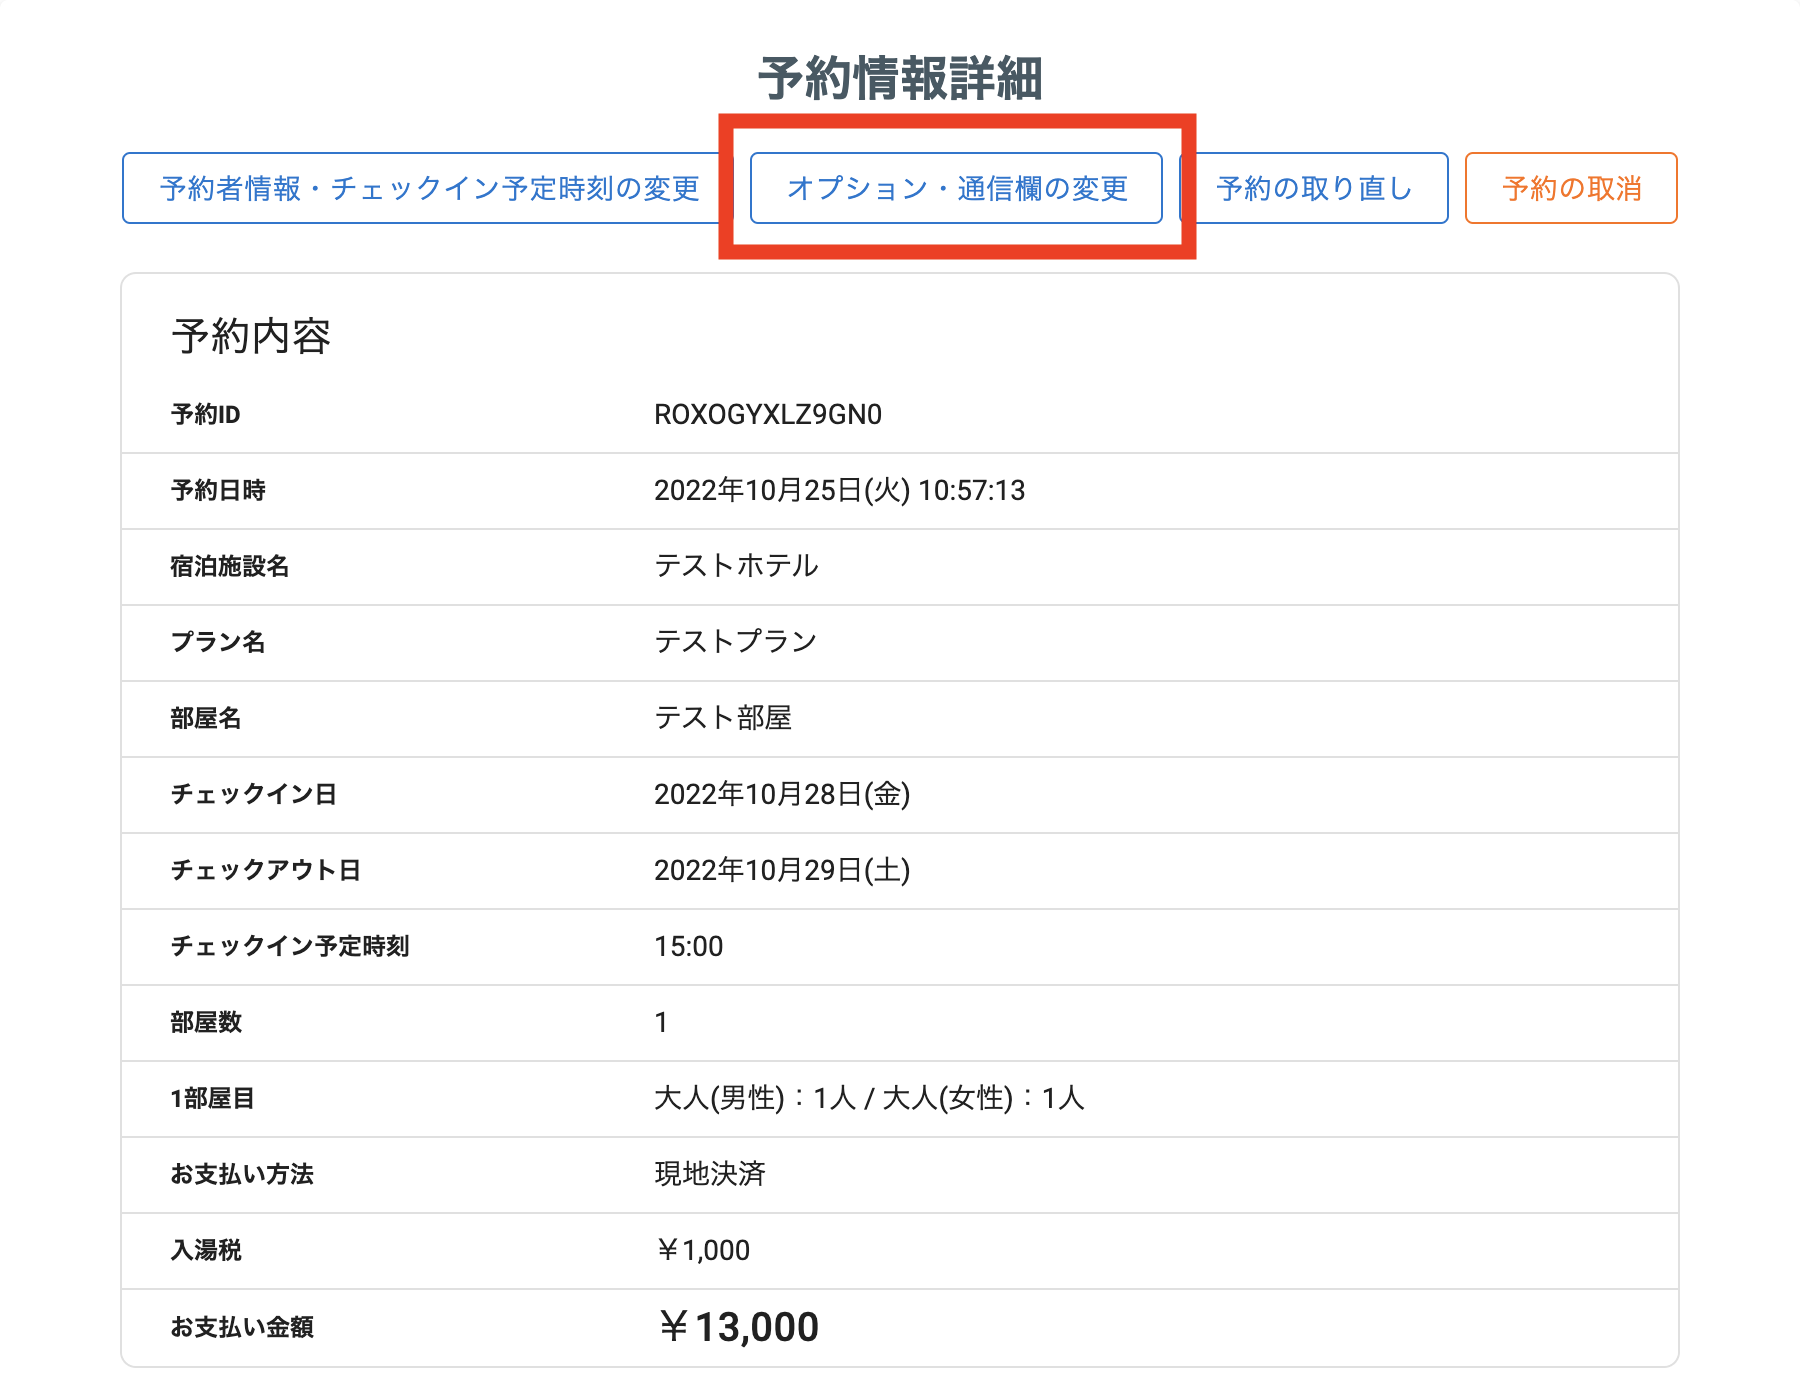1800x1392 pixels.
Task: Click the hotel name テストホテル
Action: (x=735, y=566)
